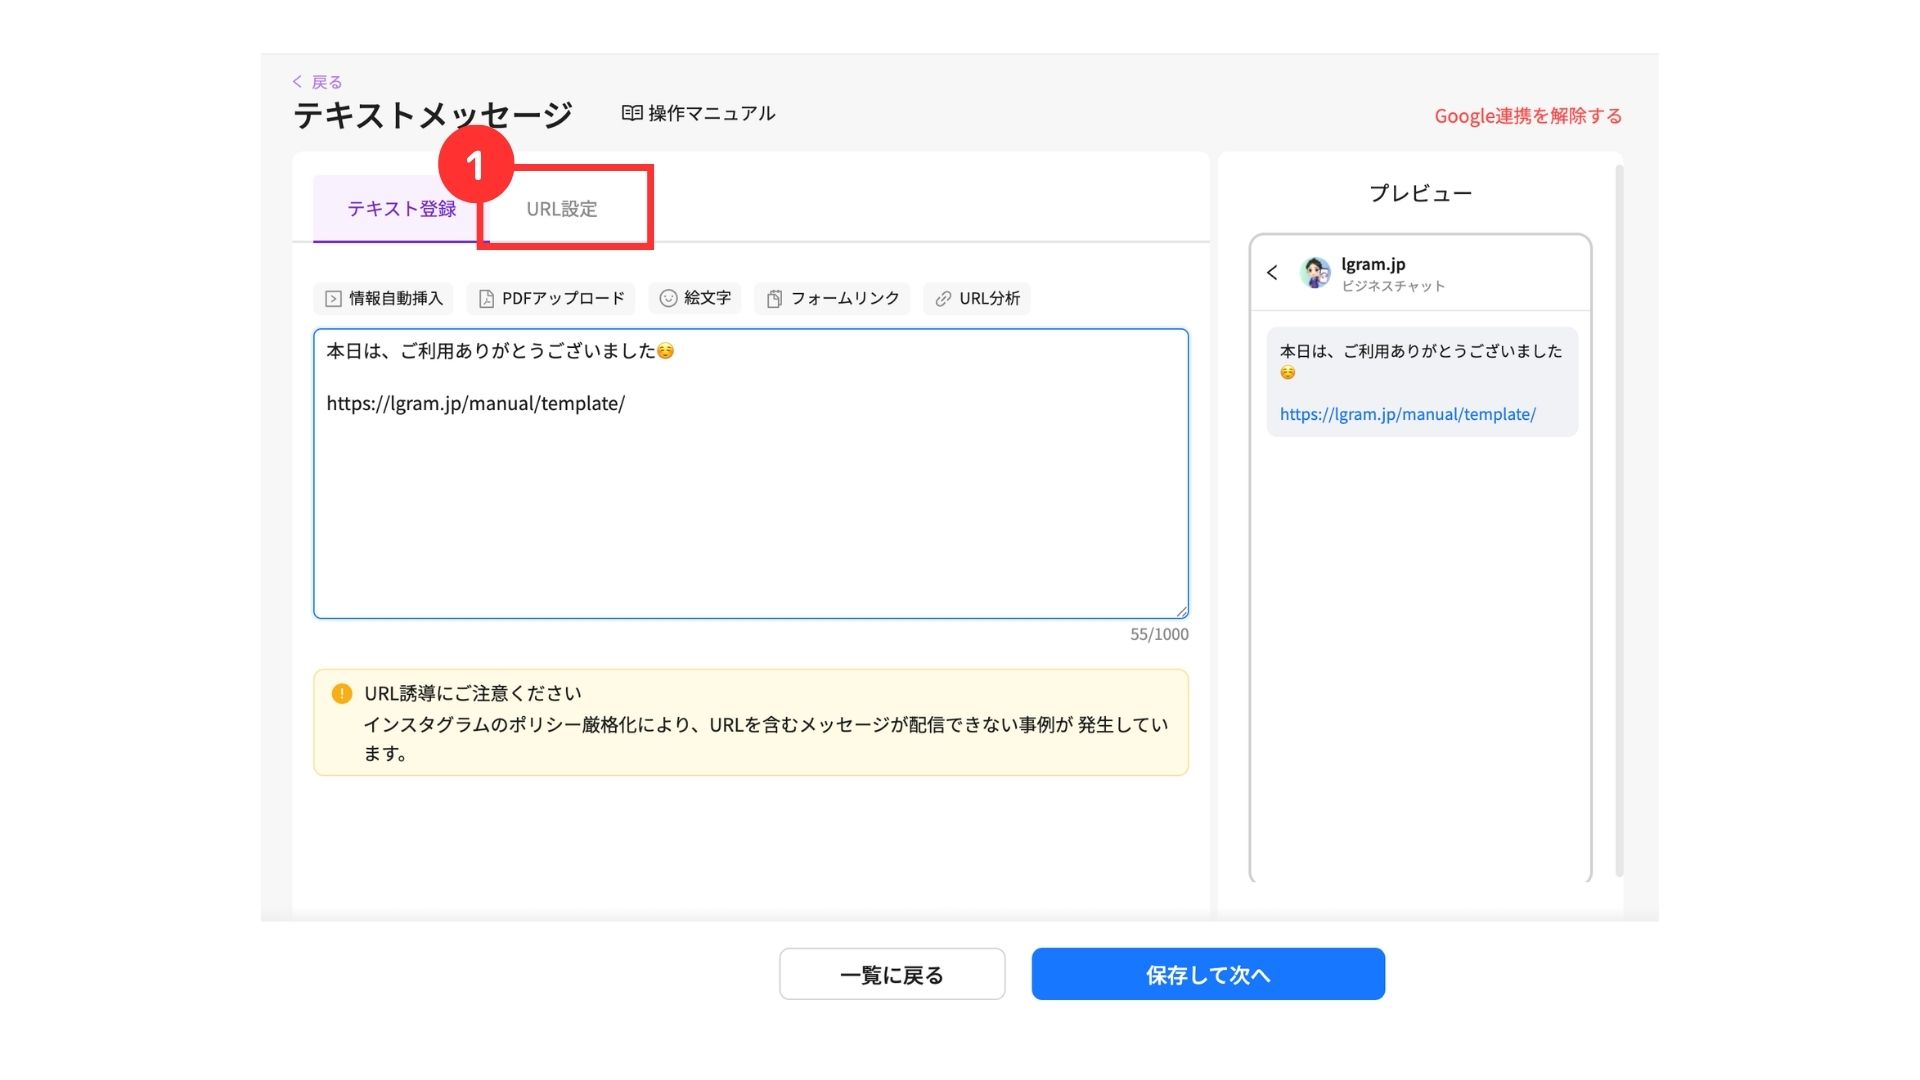Click inside the message text area
This screenshot has width=1920, height=1080.
pyautogui.click(x=750, y=500)
